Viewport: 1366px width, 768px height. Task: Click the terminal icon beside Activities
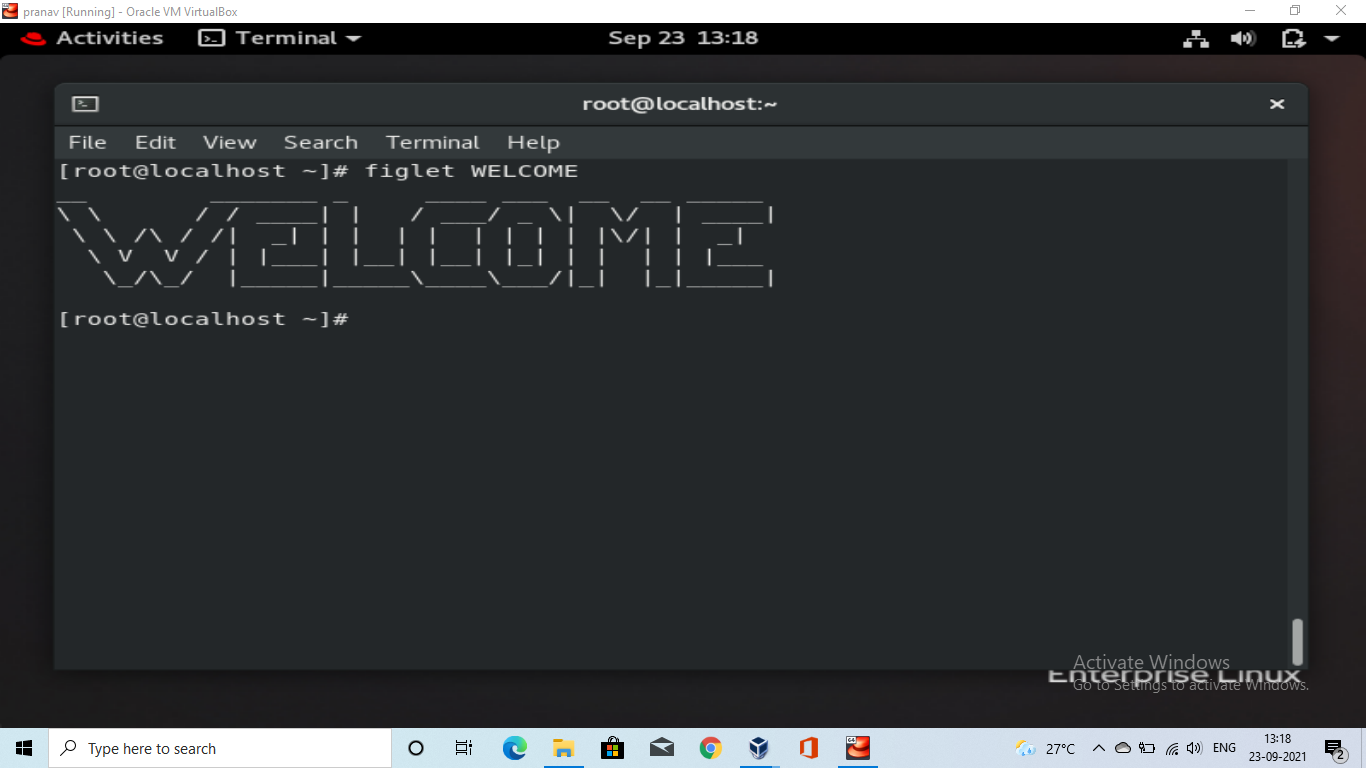(211, 37)
